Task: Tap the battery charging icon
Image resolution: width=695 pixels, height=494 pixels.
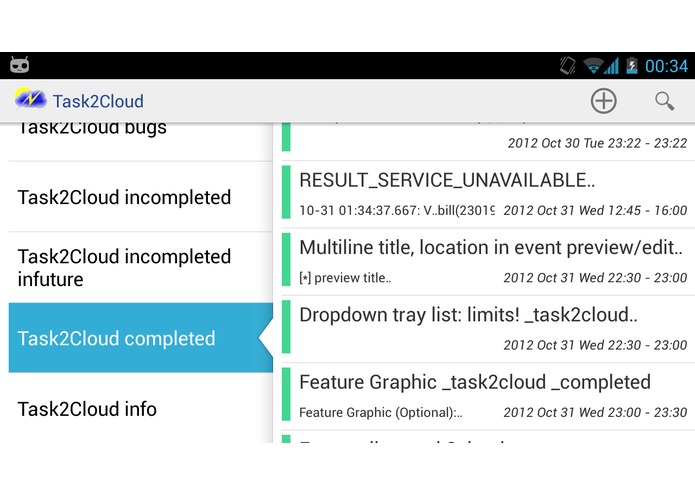Action: tap(632, 66)
